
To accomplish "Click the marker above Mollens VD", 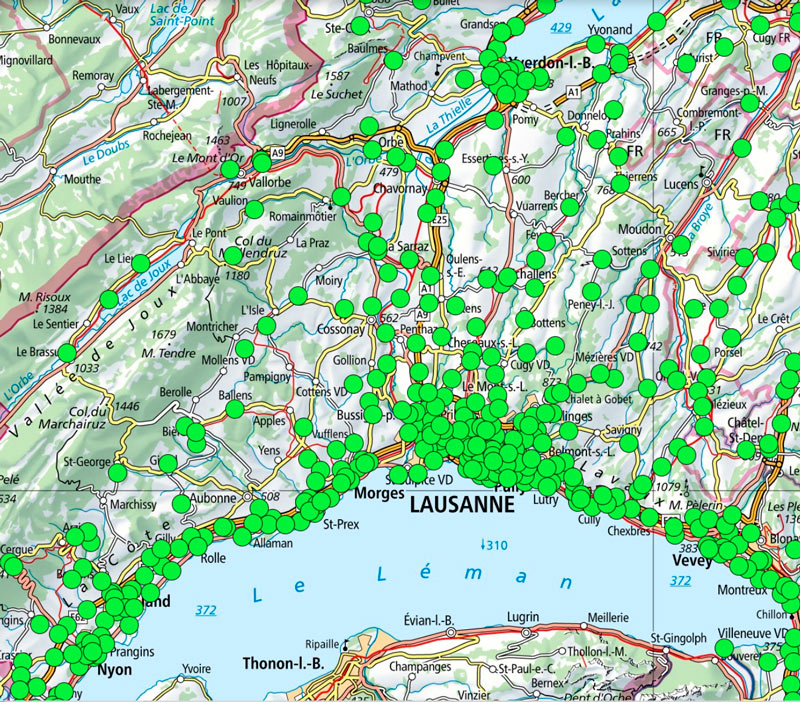I will (246, 348).
